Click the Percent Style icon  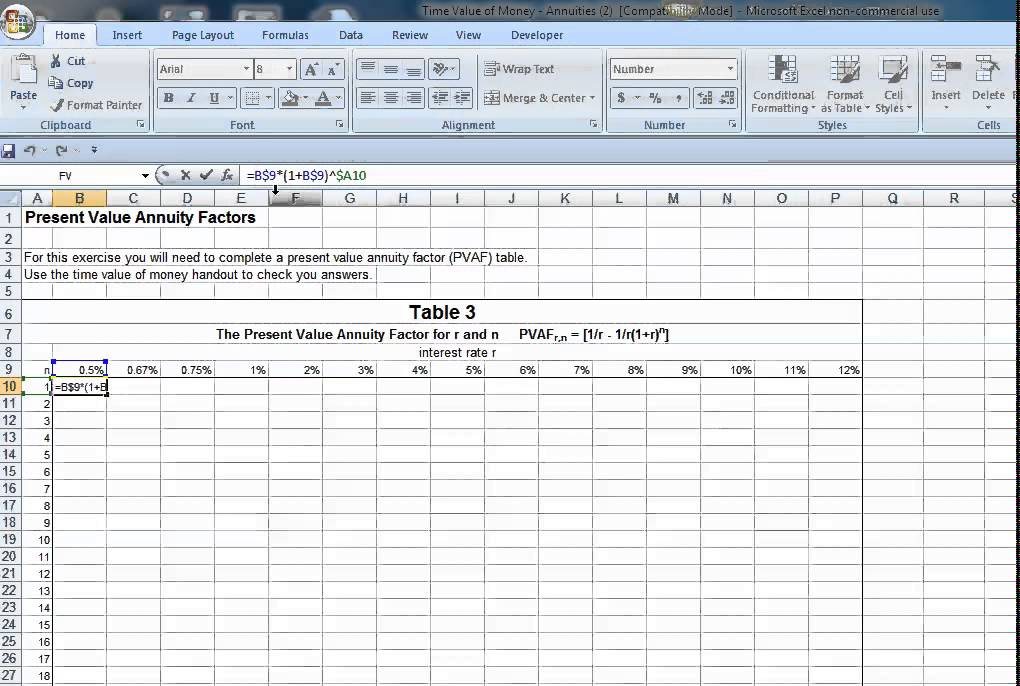[655, 98]
